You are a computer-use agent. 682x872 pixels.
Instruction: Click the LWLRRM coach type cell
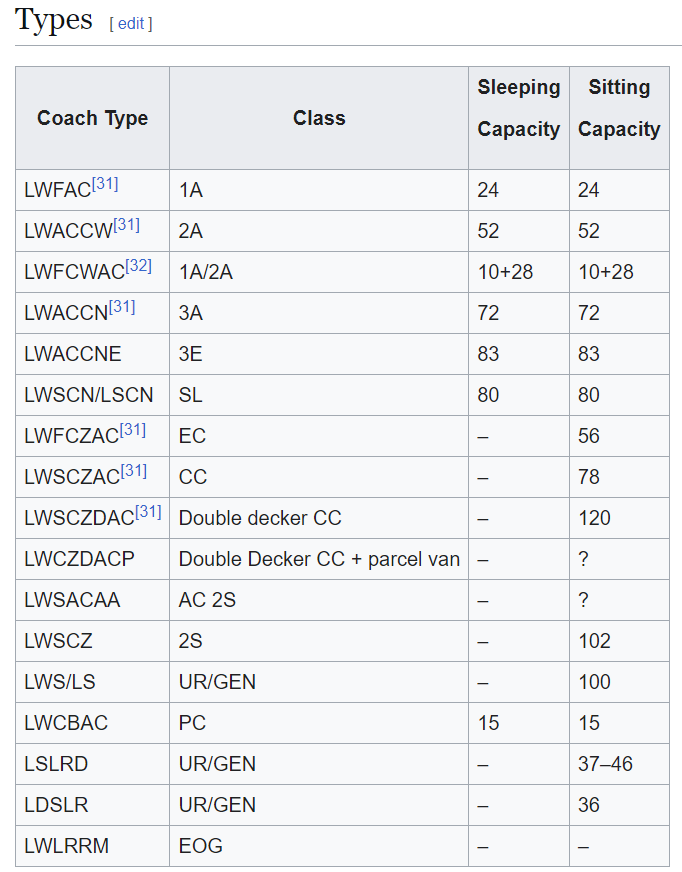pyautogui.click(x=92, y=846)
